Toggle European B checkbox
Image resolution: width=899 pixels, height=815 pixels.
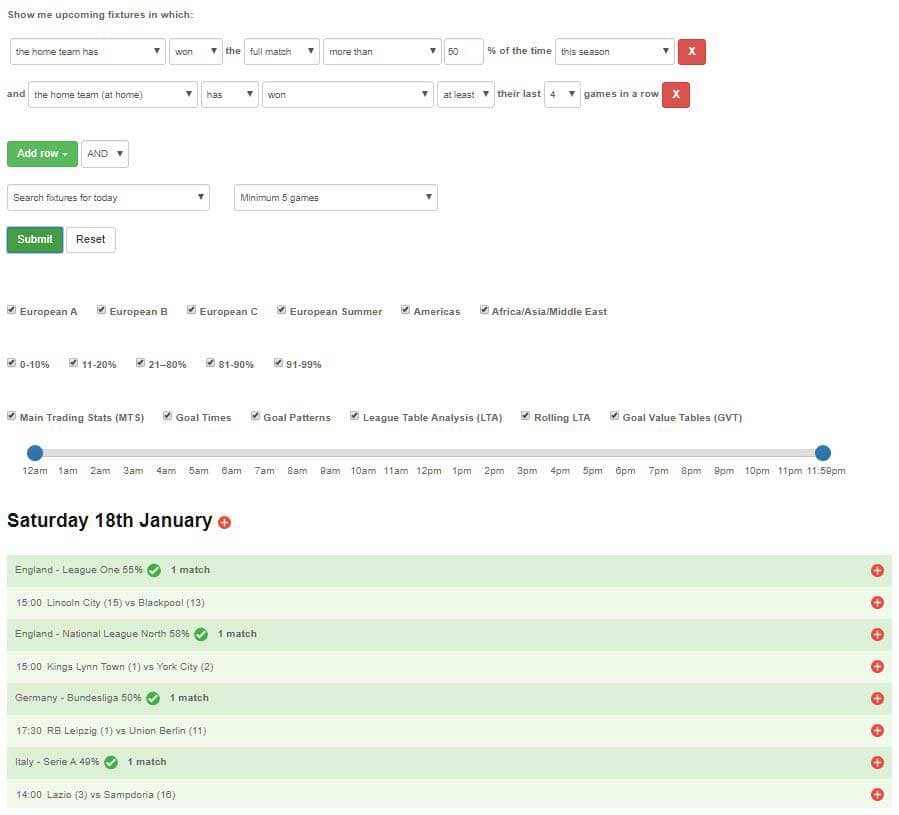(x=101, y=310)
